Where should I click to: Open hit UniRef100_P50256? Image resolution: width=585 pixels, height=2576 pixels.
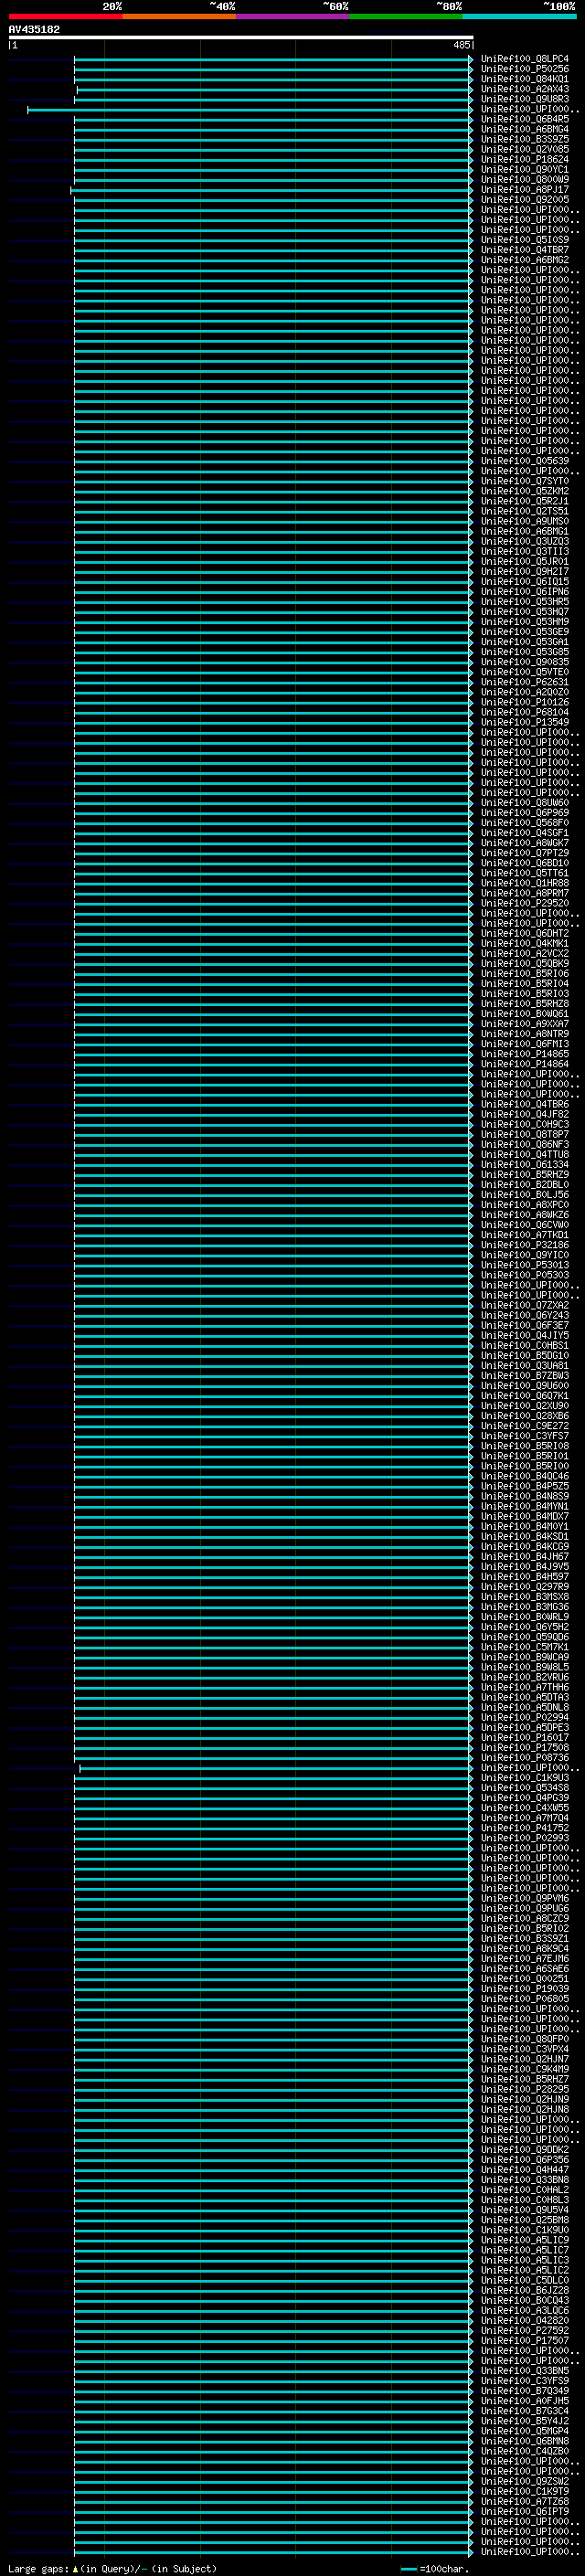[525, 69]
